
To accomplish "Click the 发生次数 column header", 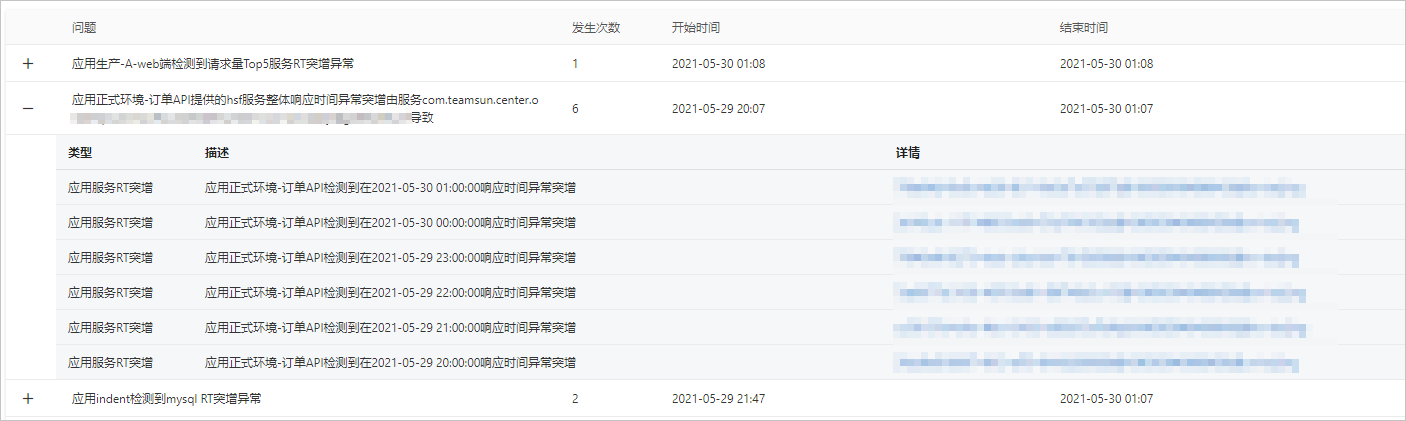I will [x=596, y=27].
